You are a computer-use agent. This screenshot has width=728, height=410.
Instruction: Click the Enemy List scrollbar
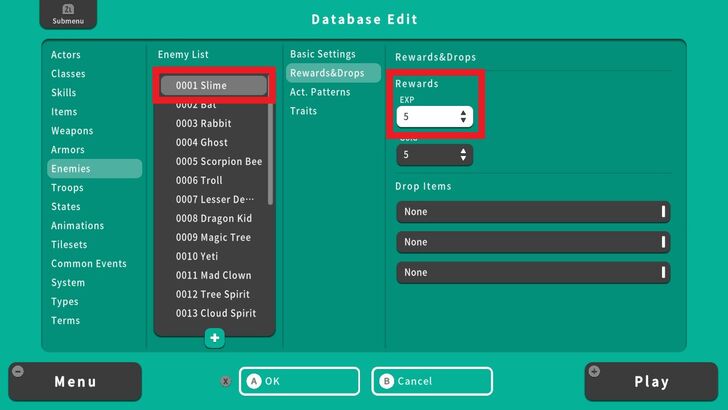pos(271,150)
